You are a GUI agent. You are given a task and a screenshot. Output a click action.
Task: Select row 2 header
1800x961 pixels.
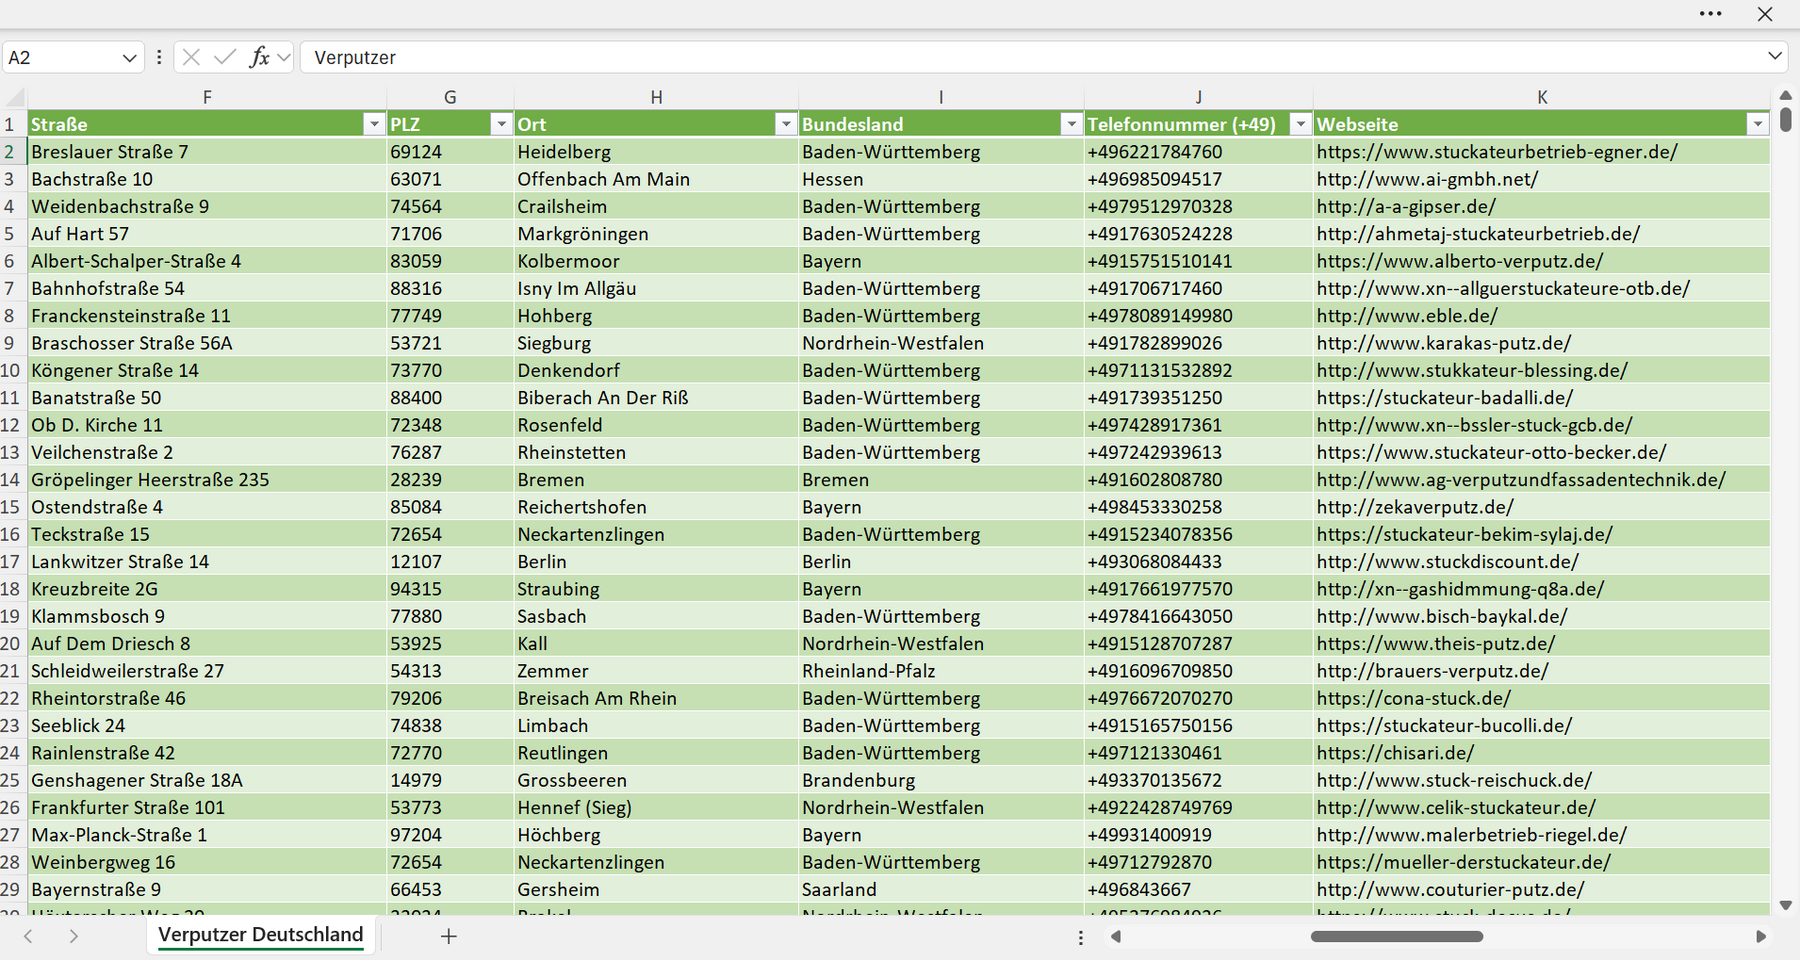pyautogui.click(x=11, y=152)
